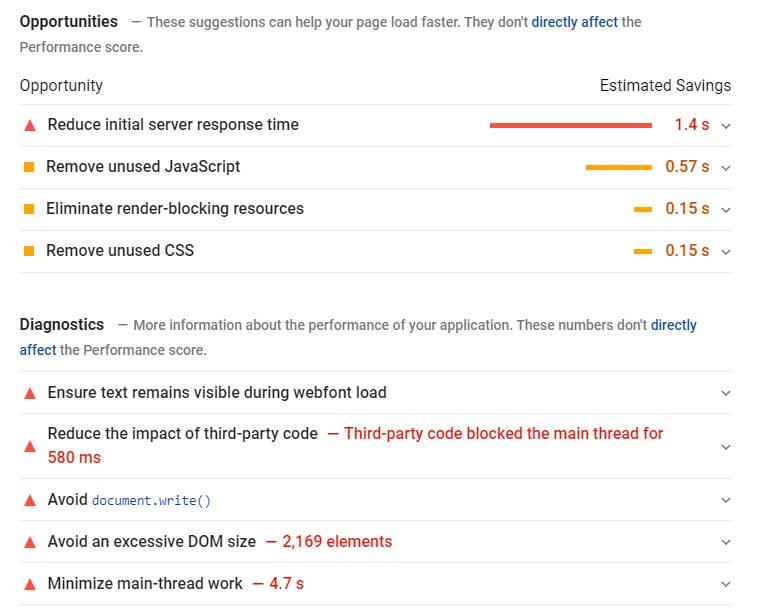Click the red 1.4 s savings bar
Viewport: 765px width, 612px height.
pos(570,125)
